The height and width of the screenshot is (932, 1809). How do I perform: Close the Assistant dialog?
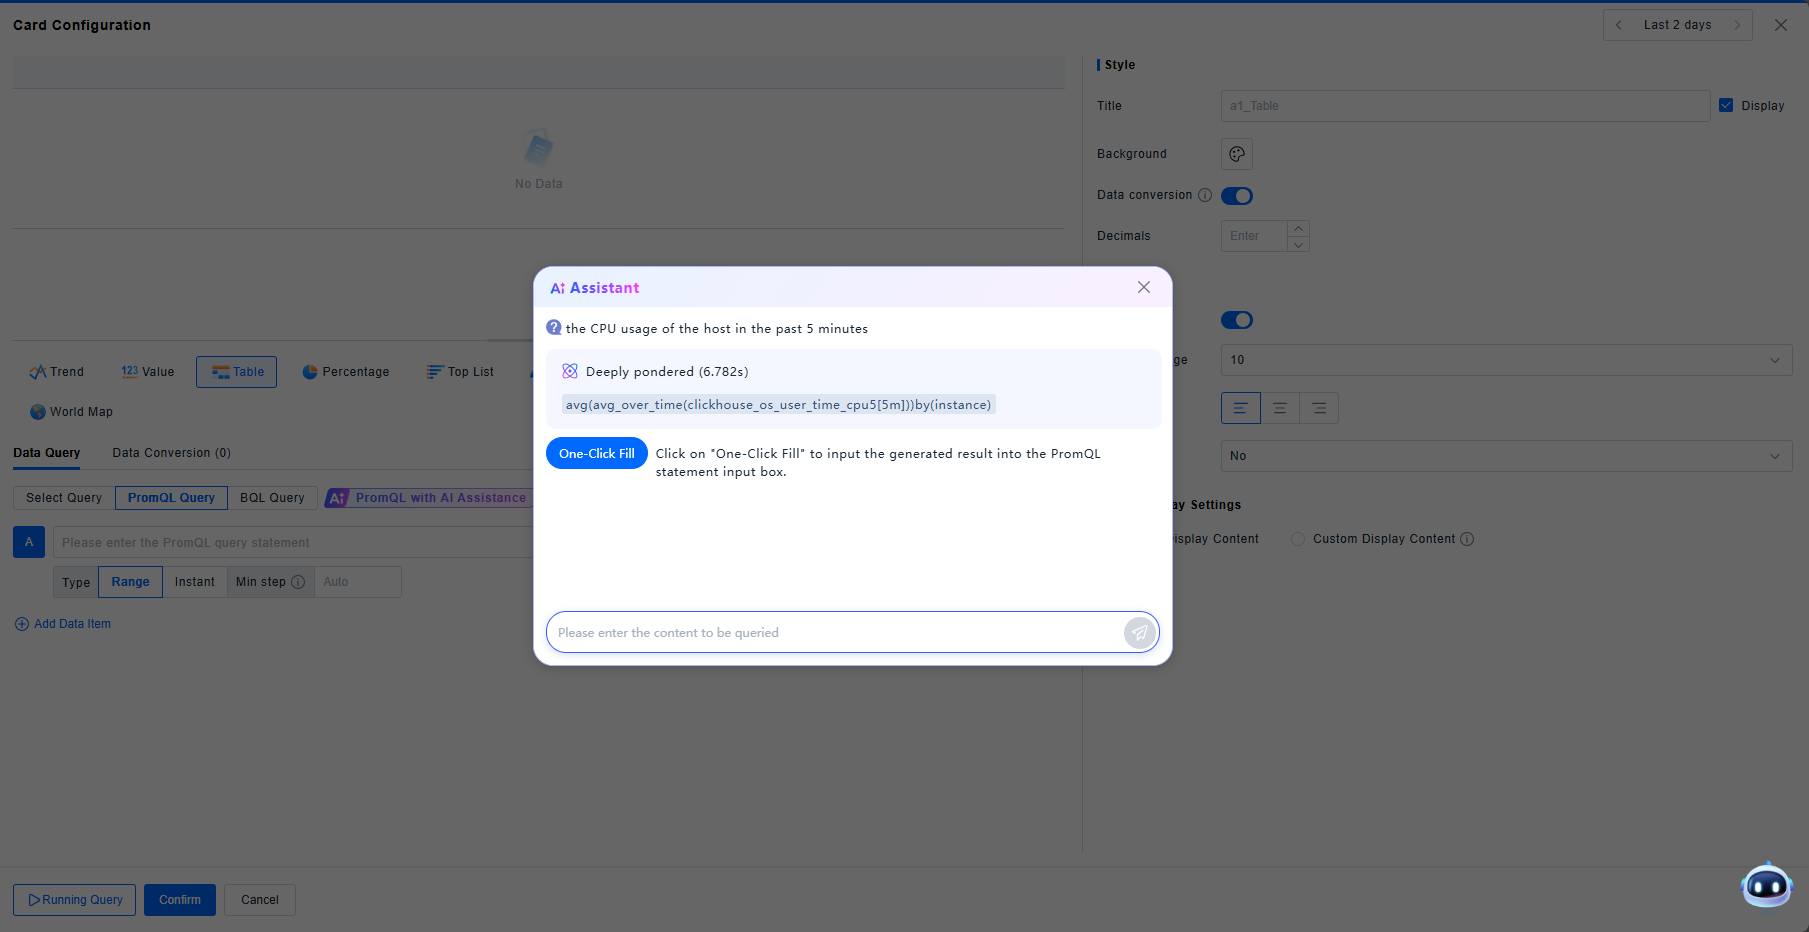pyautogui.click(x=1143, y=287)
